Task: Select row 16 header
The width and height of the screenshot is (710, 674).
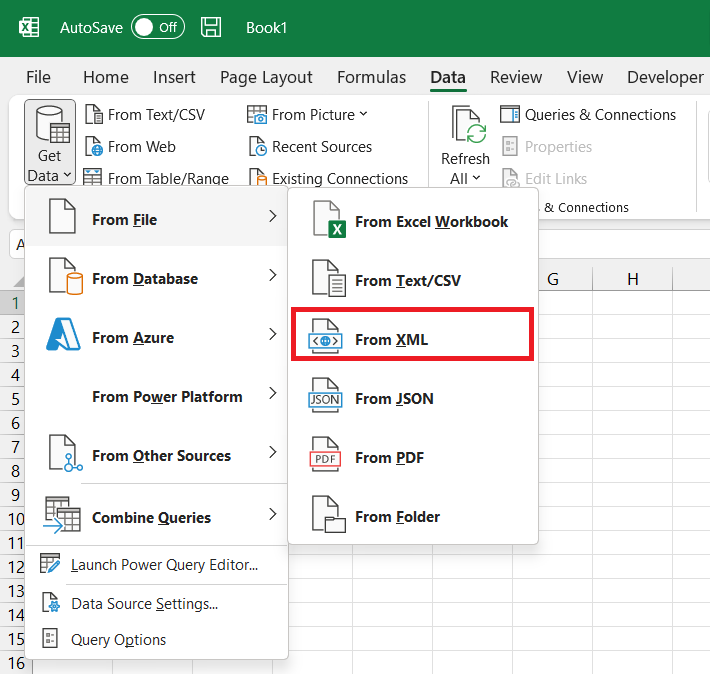Action: point(16,663)
